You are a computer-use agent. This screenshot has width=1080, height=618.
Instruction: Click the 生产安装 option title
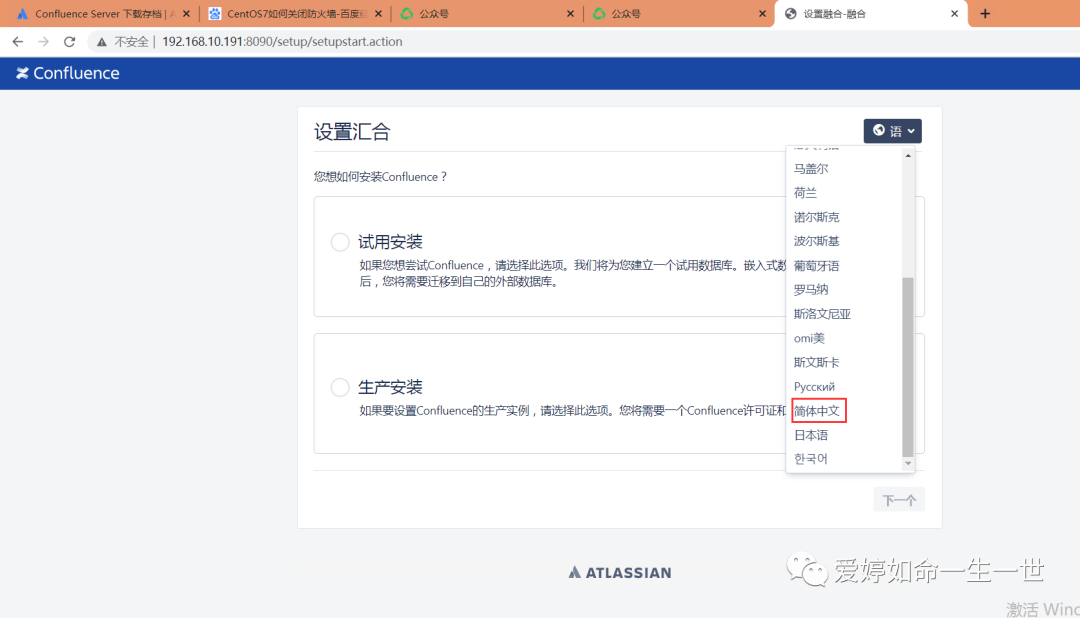pyautogui.click(x=390, y=387)
